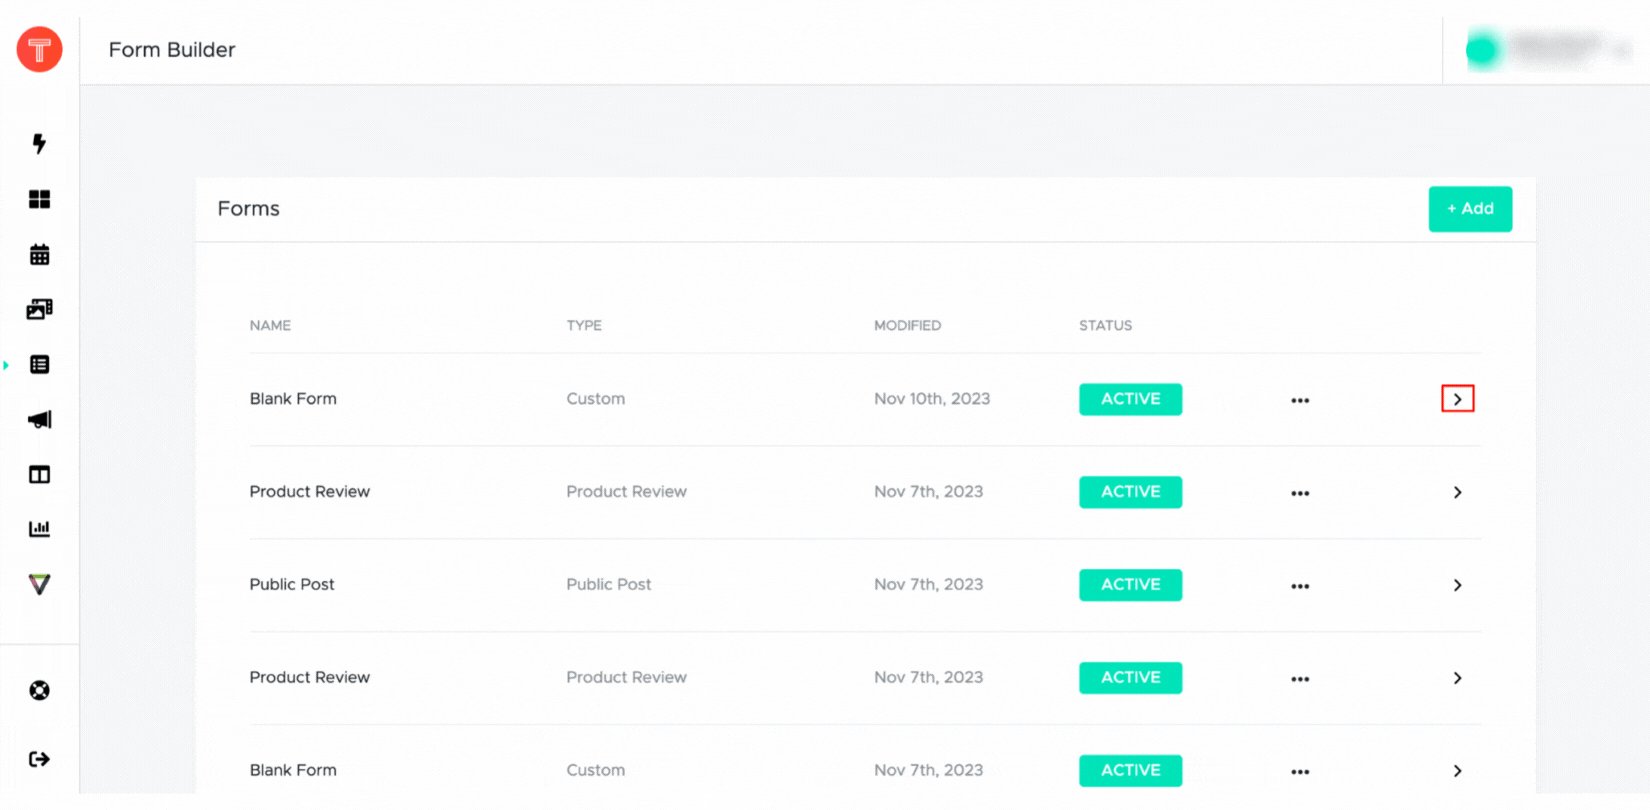Open the column layout icon in sidebar
1650x810 pixels.
tap(39, 475)
